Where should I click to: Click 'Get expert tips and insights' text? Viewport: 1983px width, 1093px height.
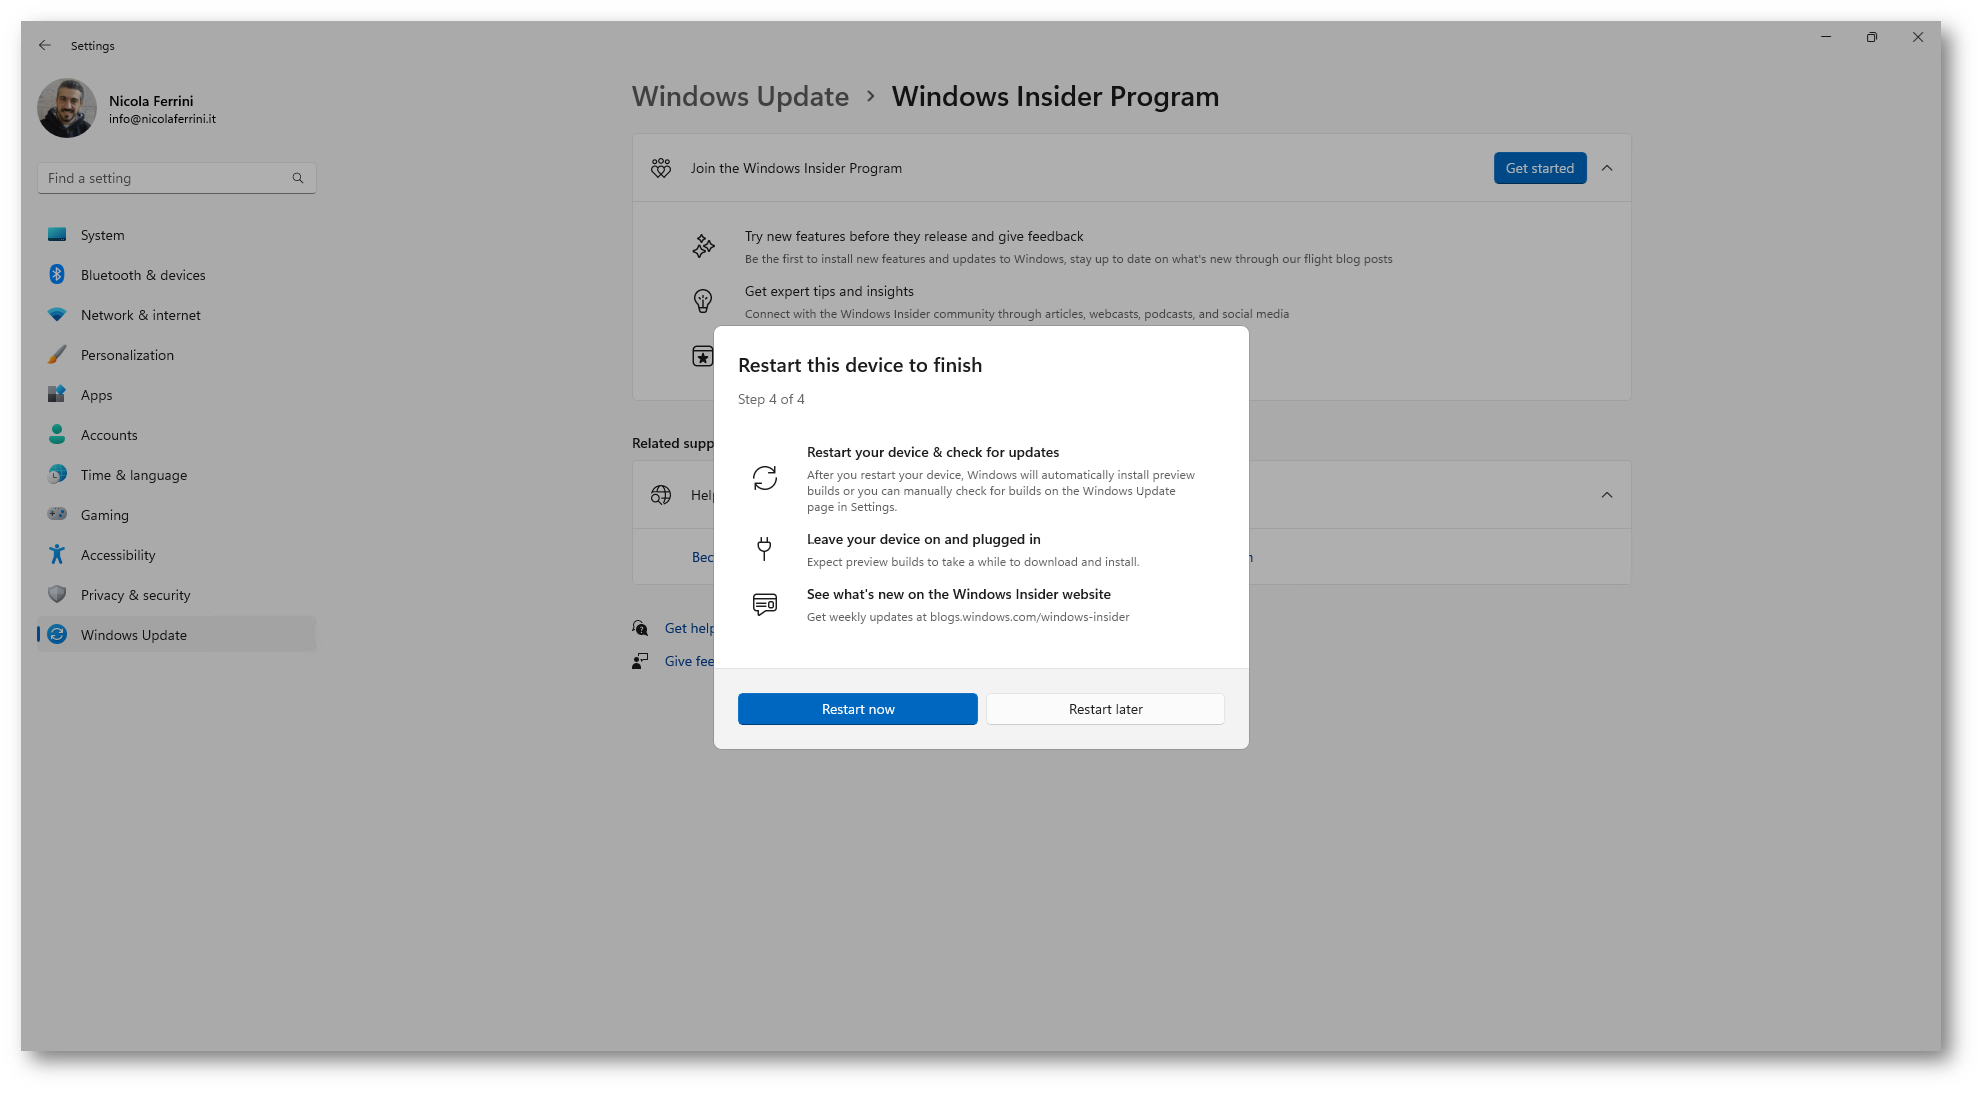point(829,291)
